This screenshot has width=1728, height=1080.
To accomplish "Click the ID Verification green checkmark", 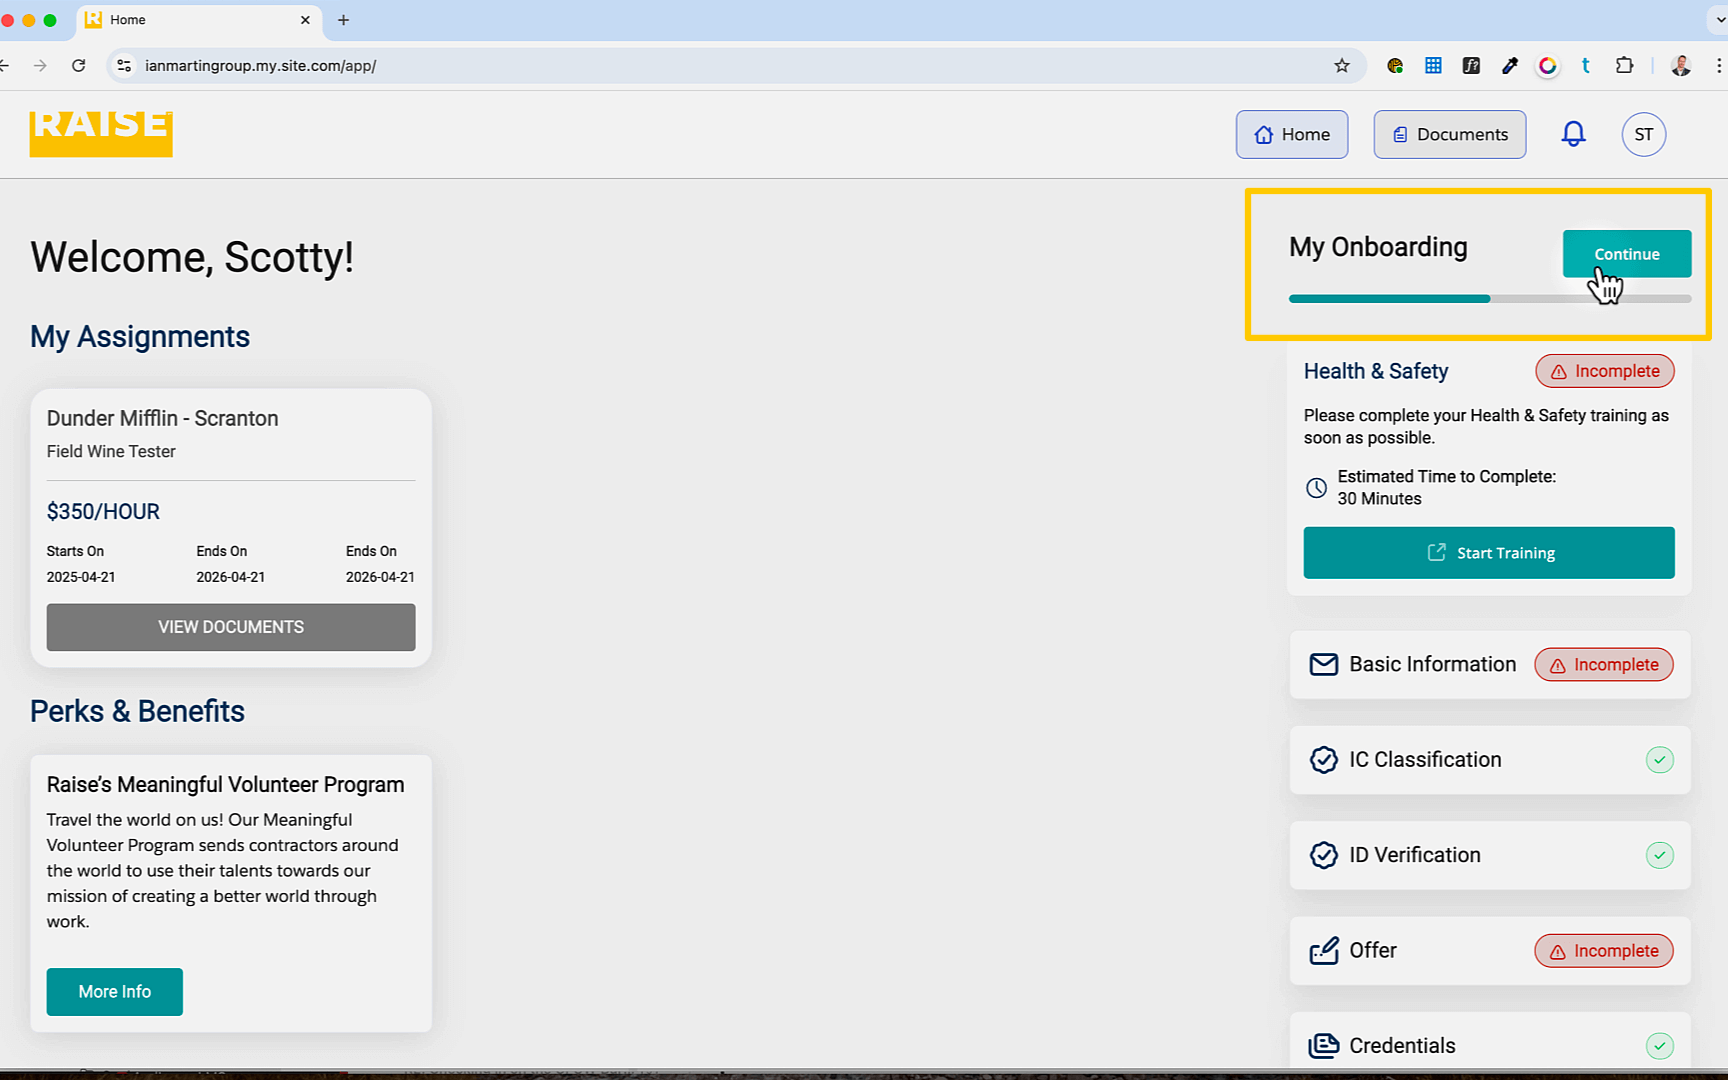I will click(x=1659, y=856).
